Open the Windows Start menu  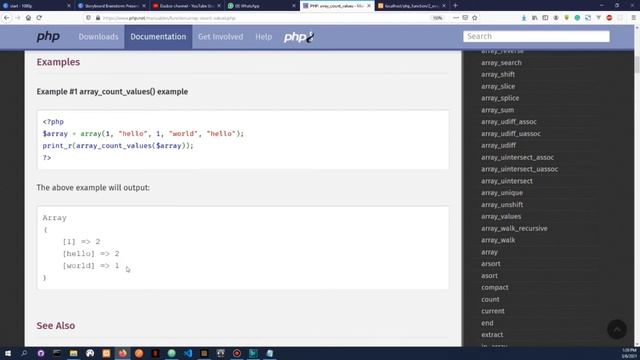8,353
